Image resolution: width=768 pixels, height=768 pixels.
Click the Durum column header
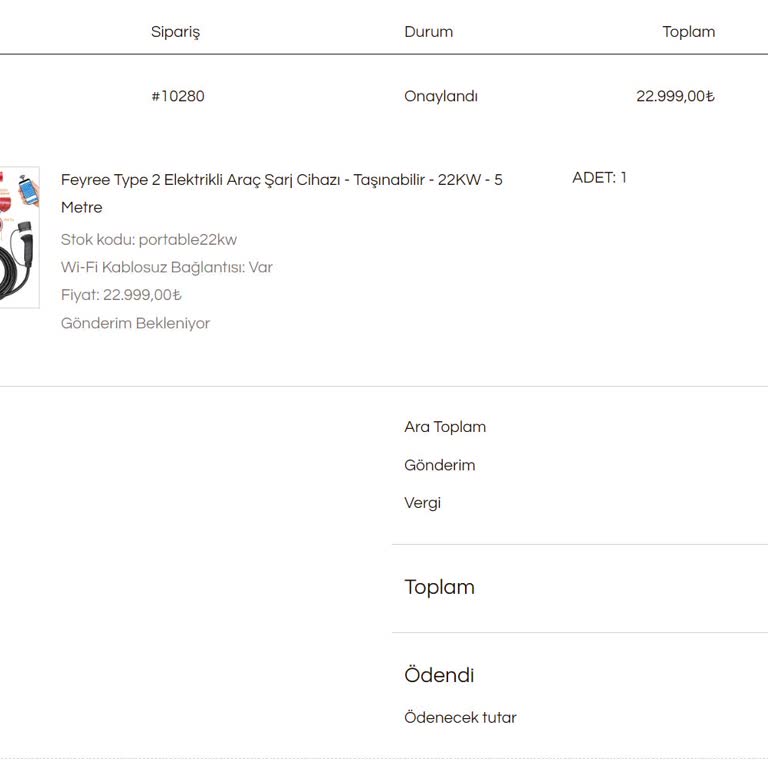428,32
